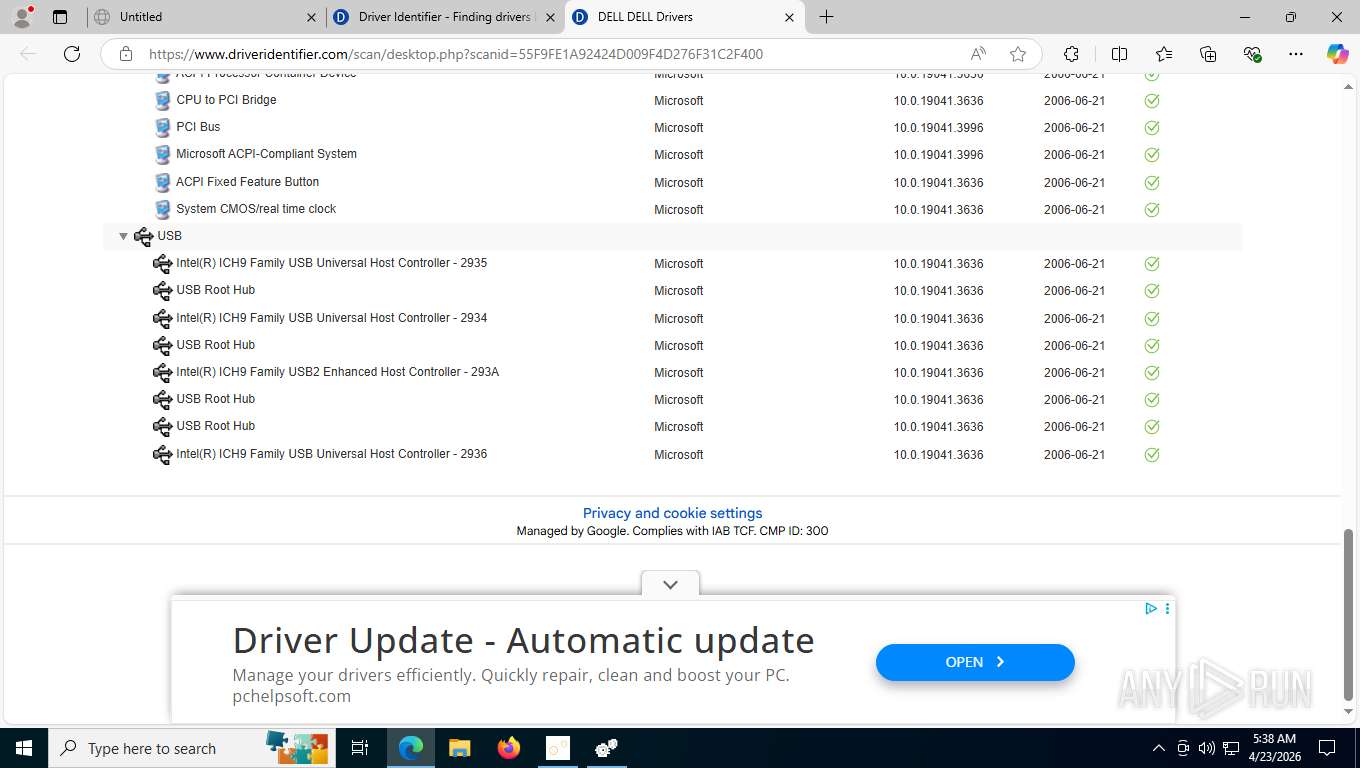Click PCI Bus device icon
The image size is (1360, 768).
tap(163, 127)
